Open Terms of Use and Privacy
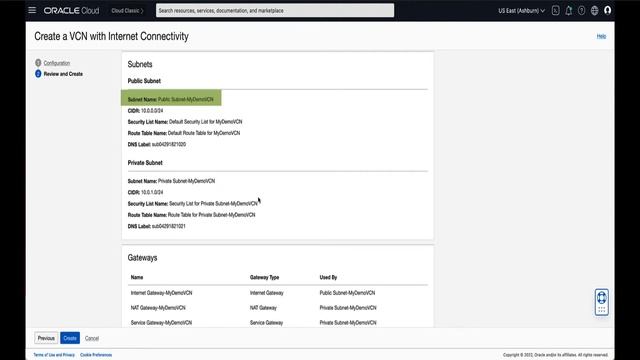 coord(54,355)
